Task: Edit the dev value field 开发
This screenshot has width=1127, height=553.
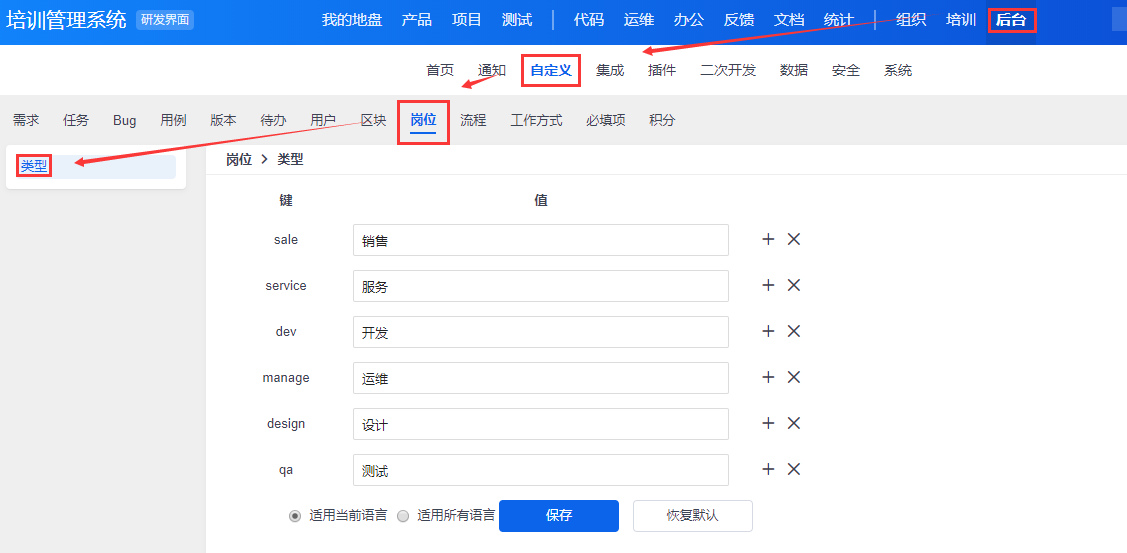Action: tap(540, 332)
